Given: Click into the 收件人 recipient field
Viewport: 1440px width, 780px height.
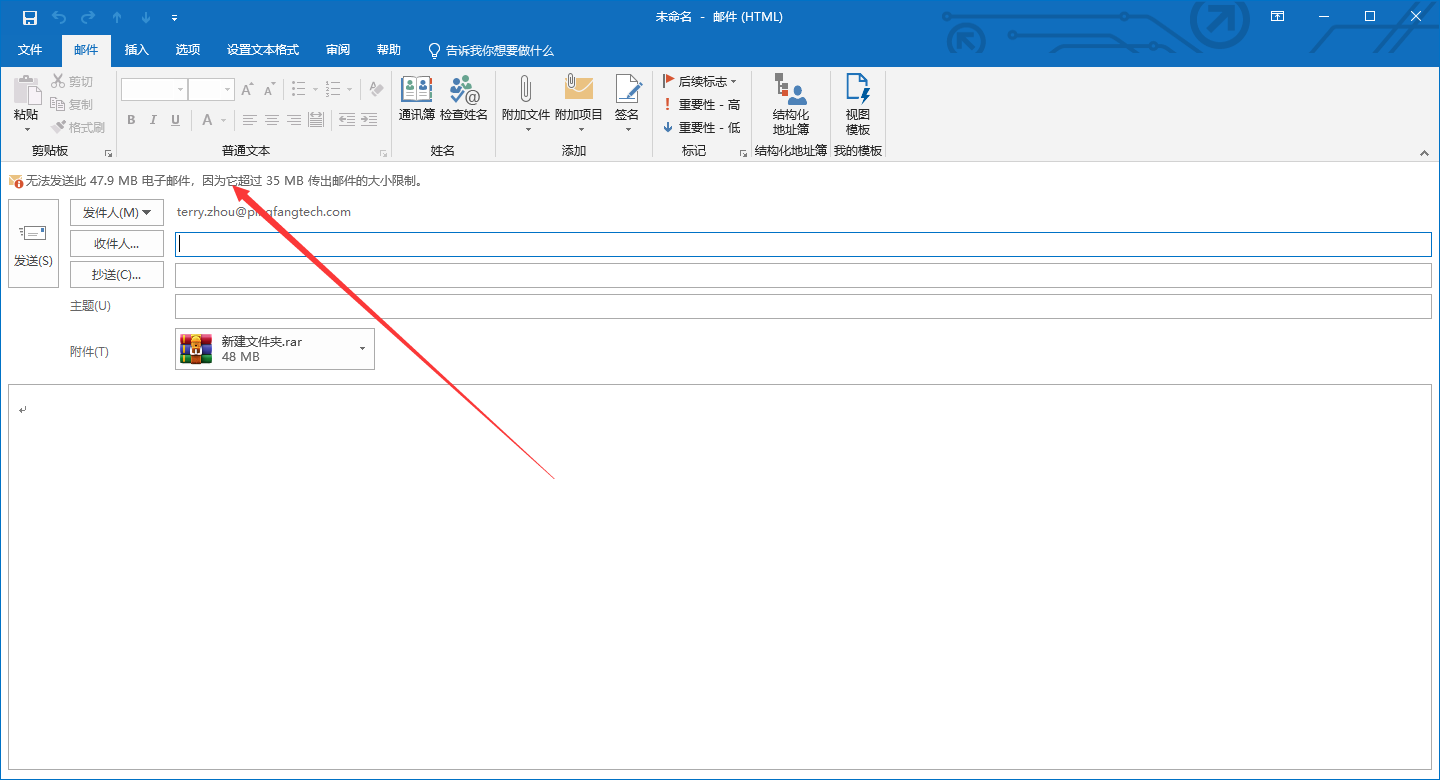Looking at the screenshot, I should tap(803, 244).
